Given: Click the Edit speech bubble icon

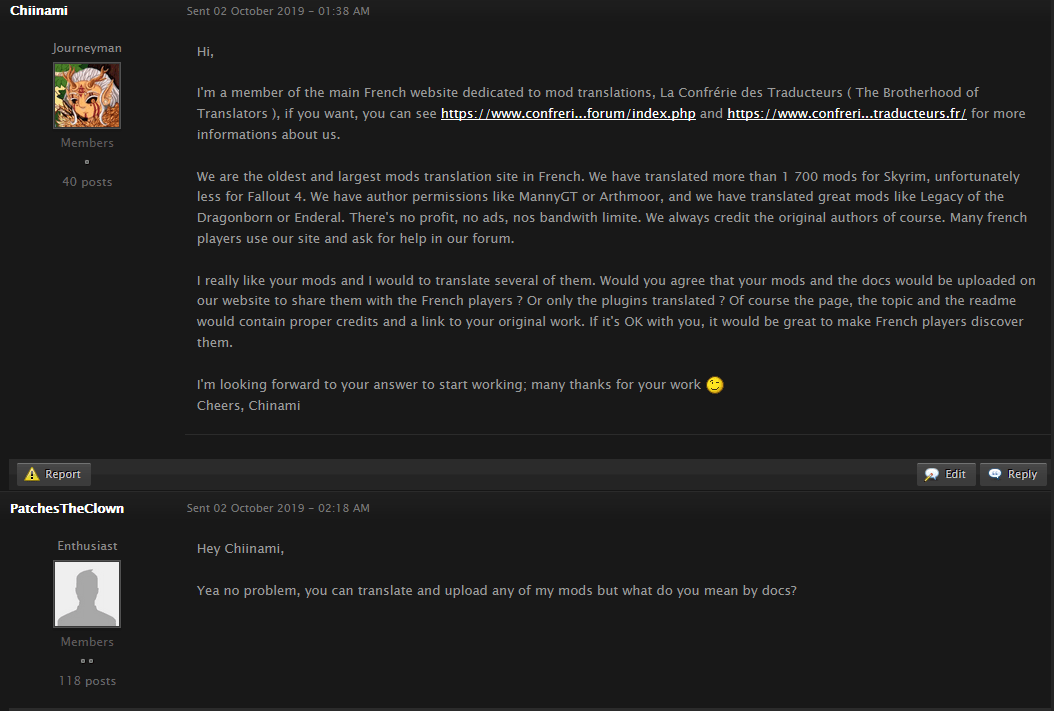Looking at the screenshot, I should coord(932,474).
